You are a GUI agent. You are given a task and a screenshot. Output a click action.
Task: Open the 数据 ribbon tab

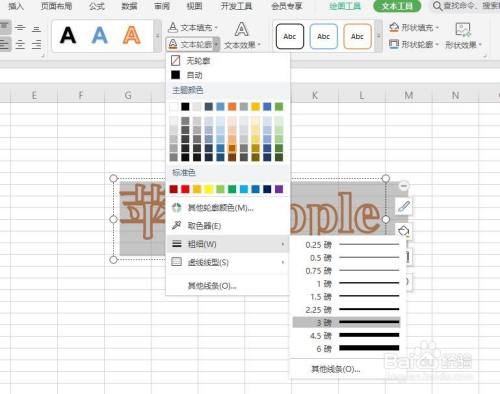point(129,6)
